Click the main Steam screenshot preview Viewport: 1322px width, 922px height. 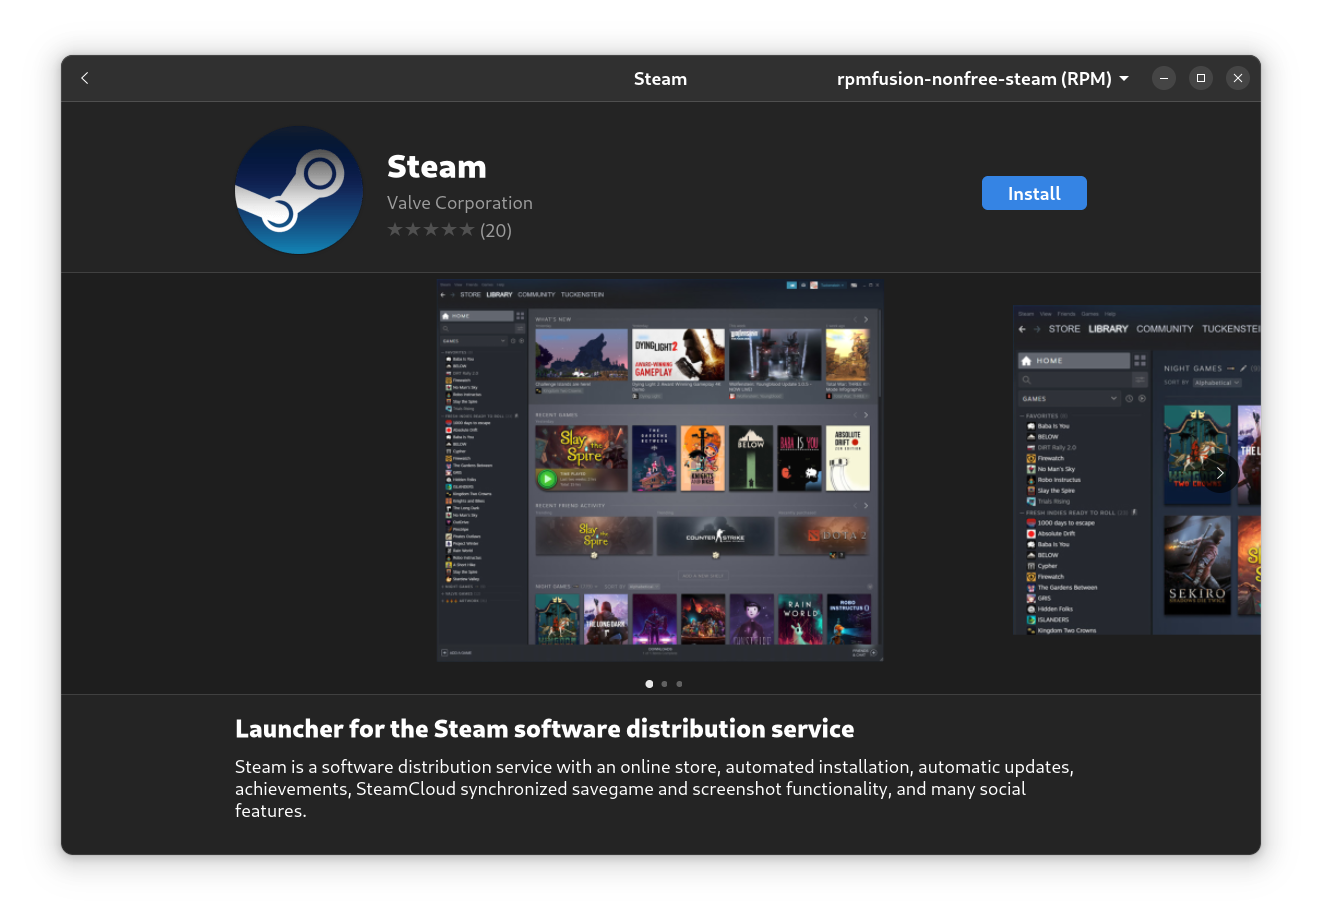point(659,470)
